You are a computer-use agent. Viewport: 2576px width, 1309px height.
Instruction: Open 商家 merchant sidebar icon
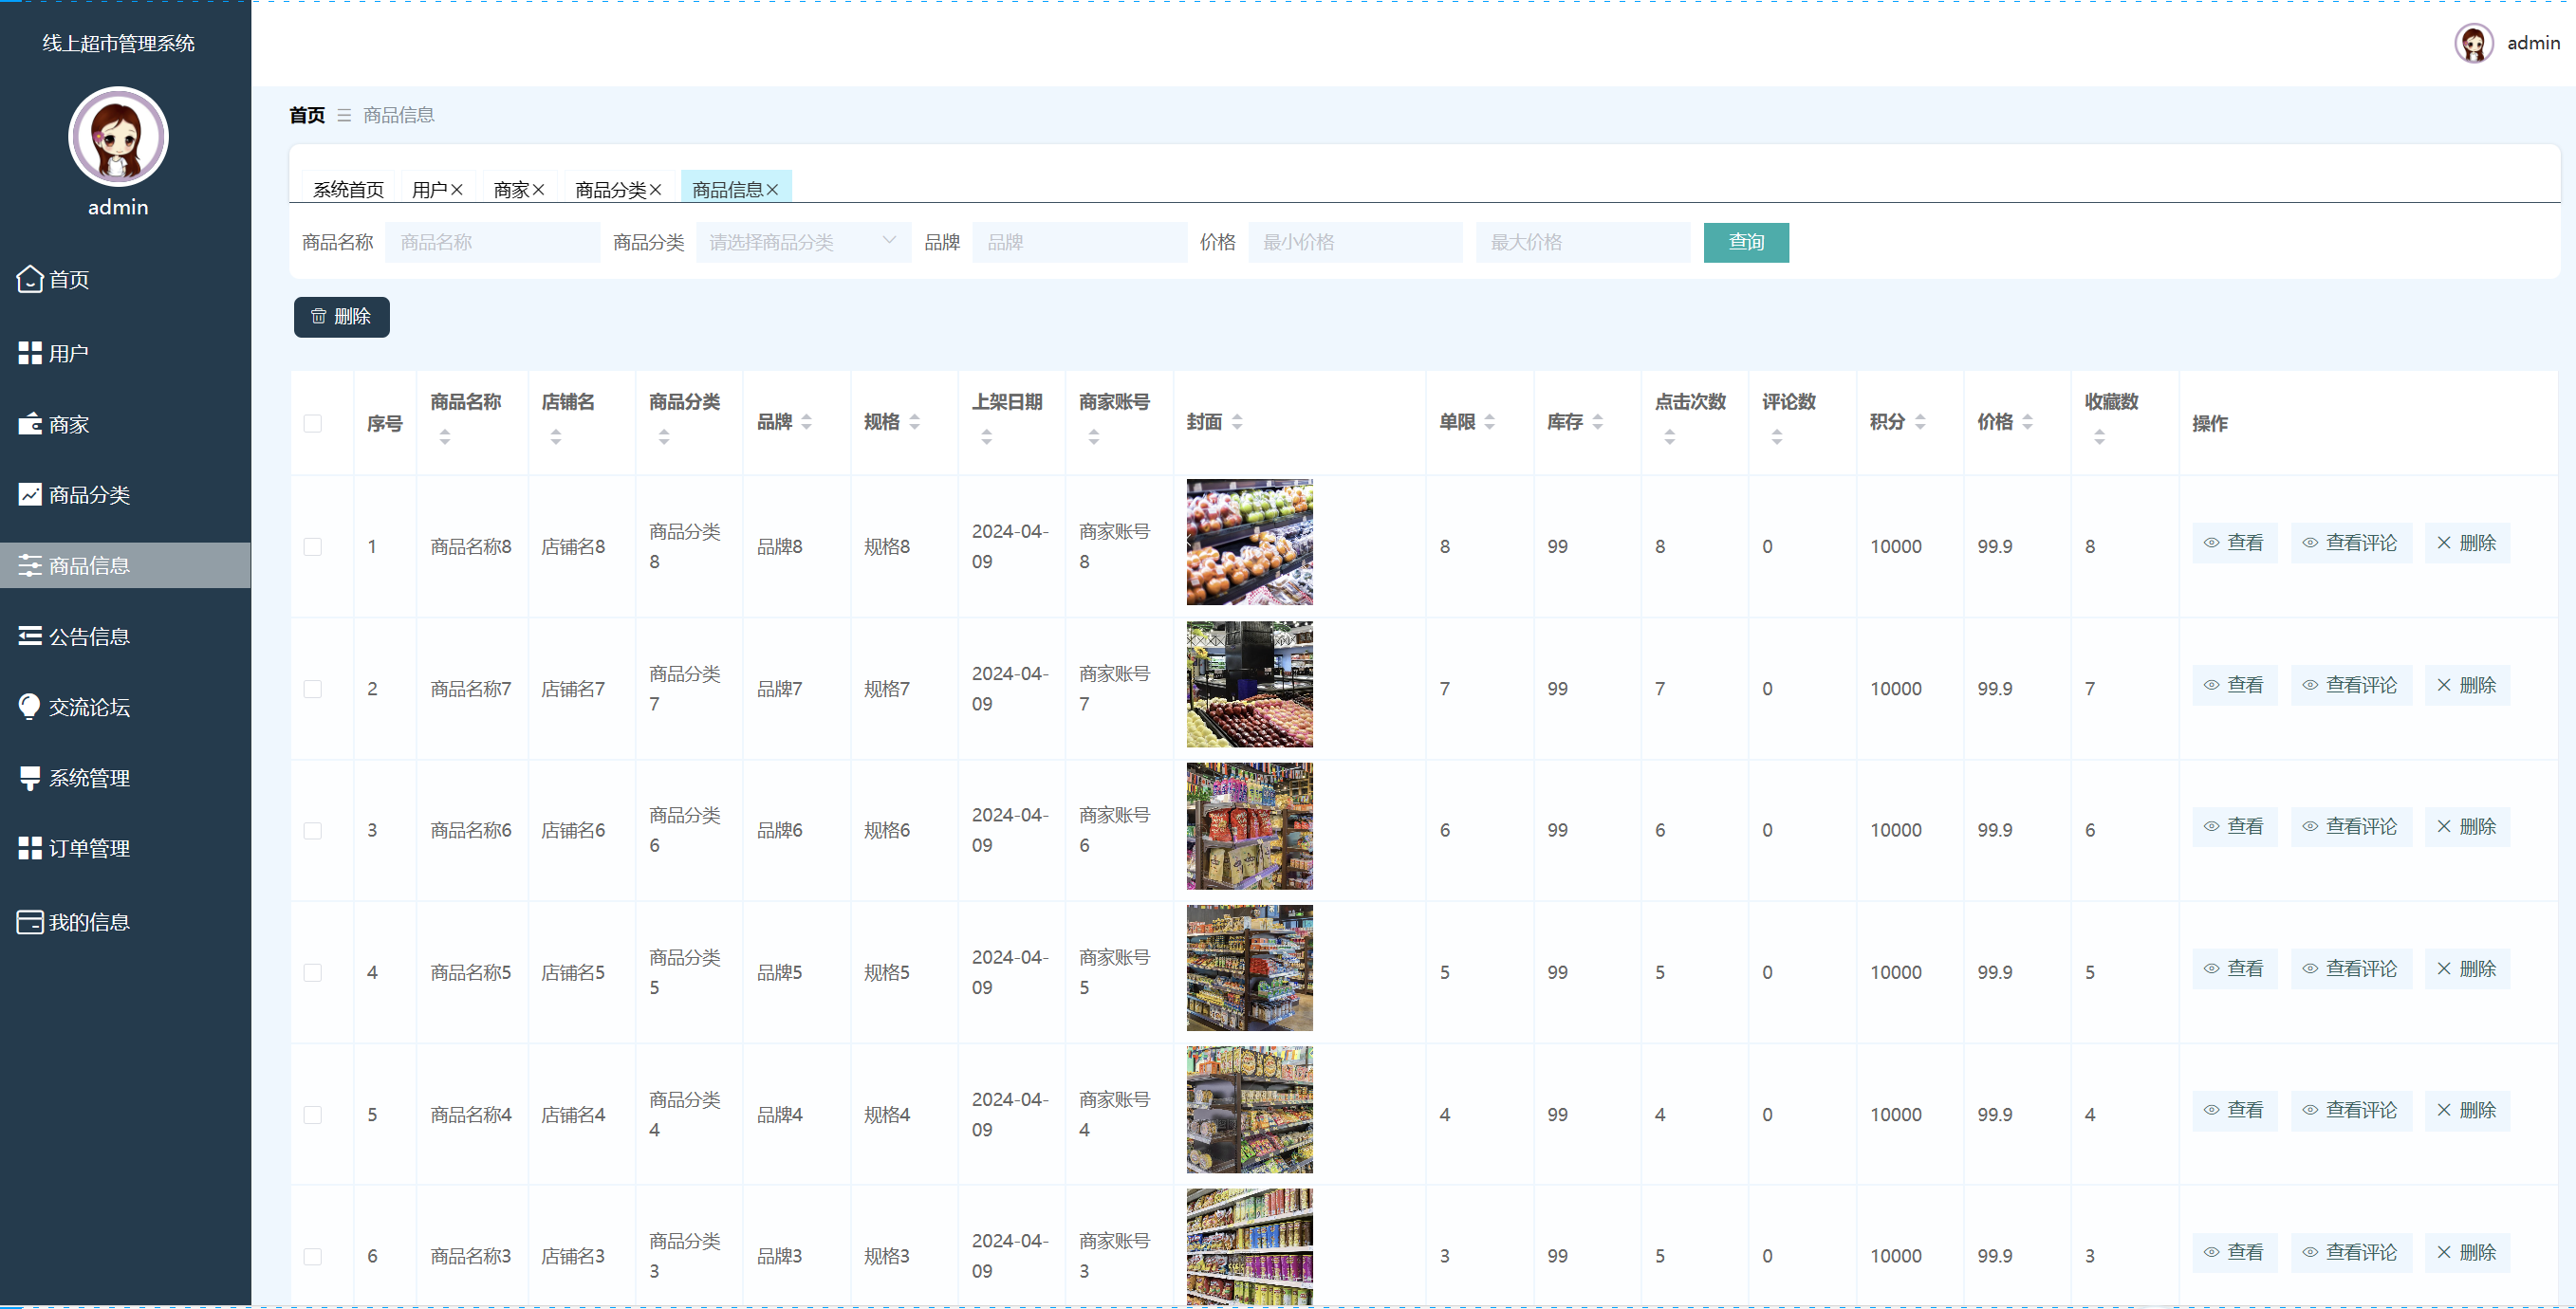(30, 424)
